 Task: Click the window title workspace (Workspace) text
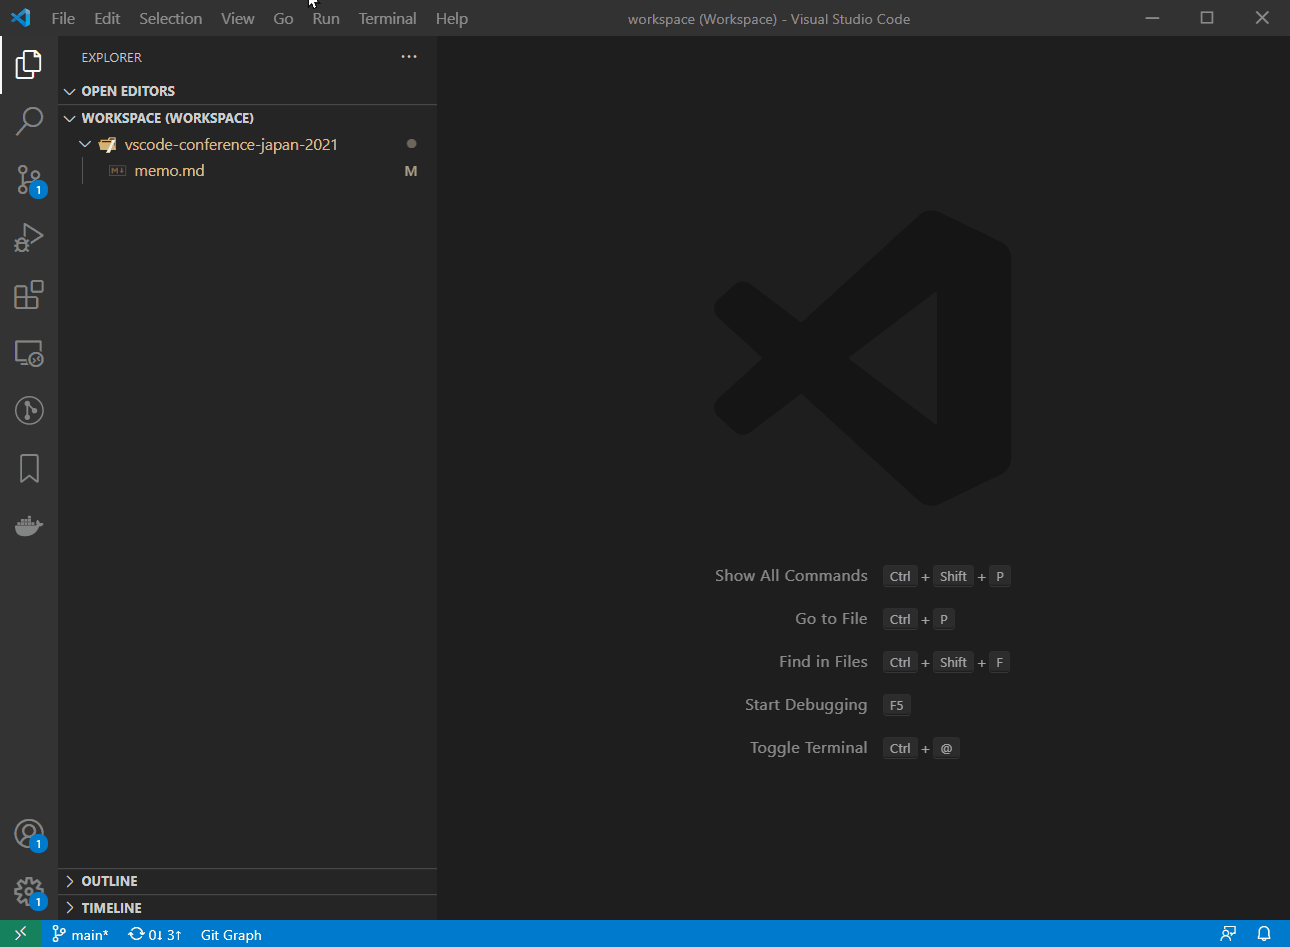769,19
